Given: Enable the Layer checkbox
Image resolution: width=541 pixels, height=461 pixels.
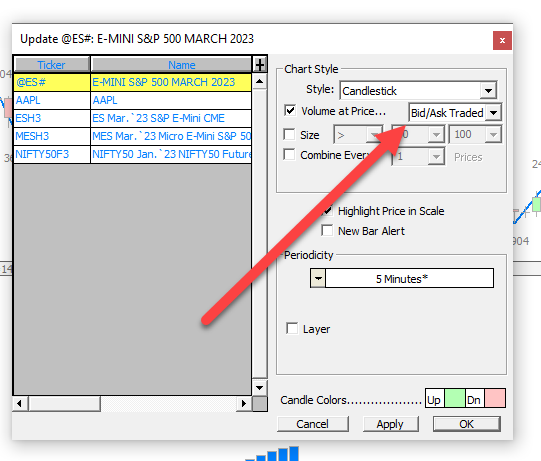Looking at the screenshot, I should click(292, 328).
